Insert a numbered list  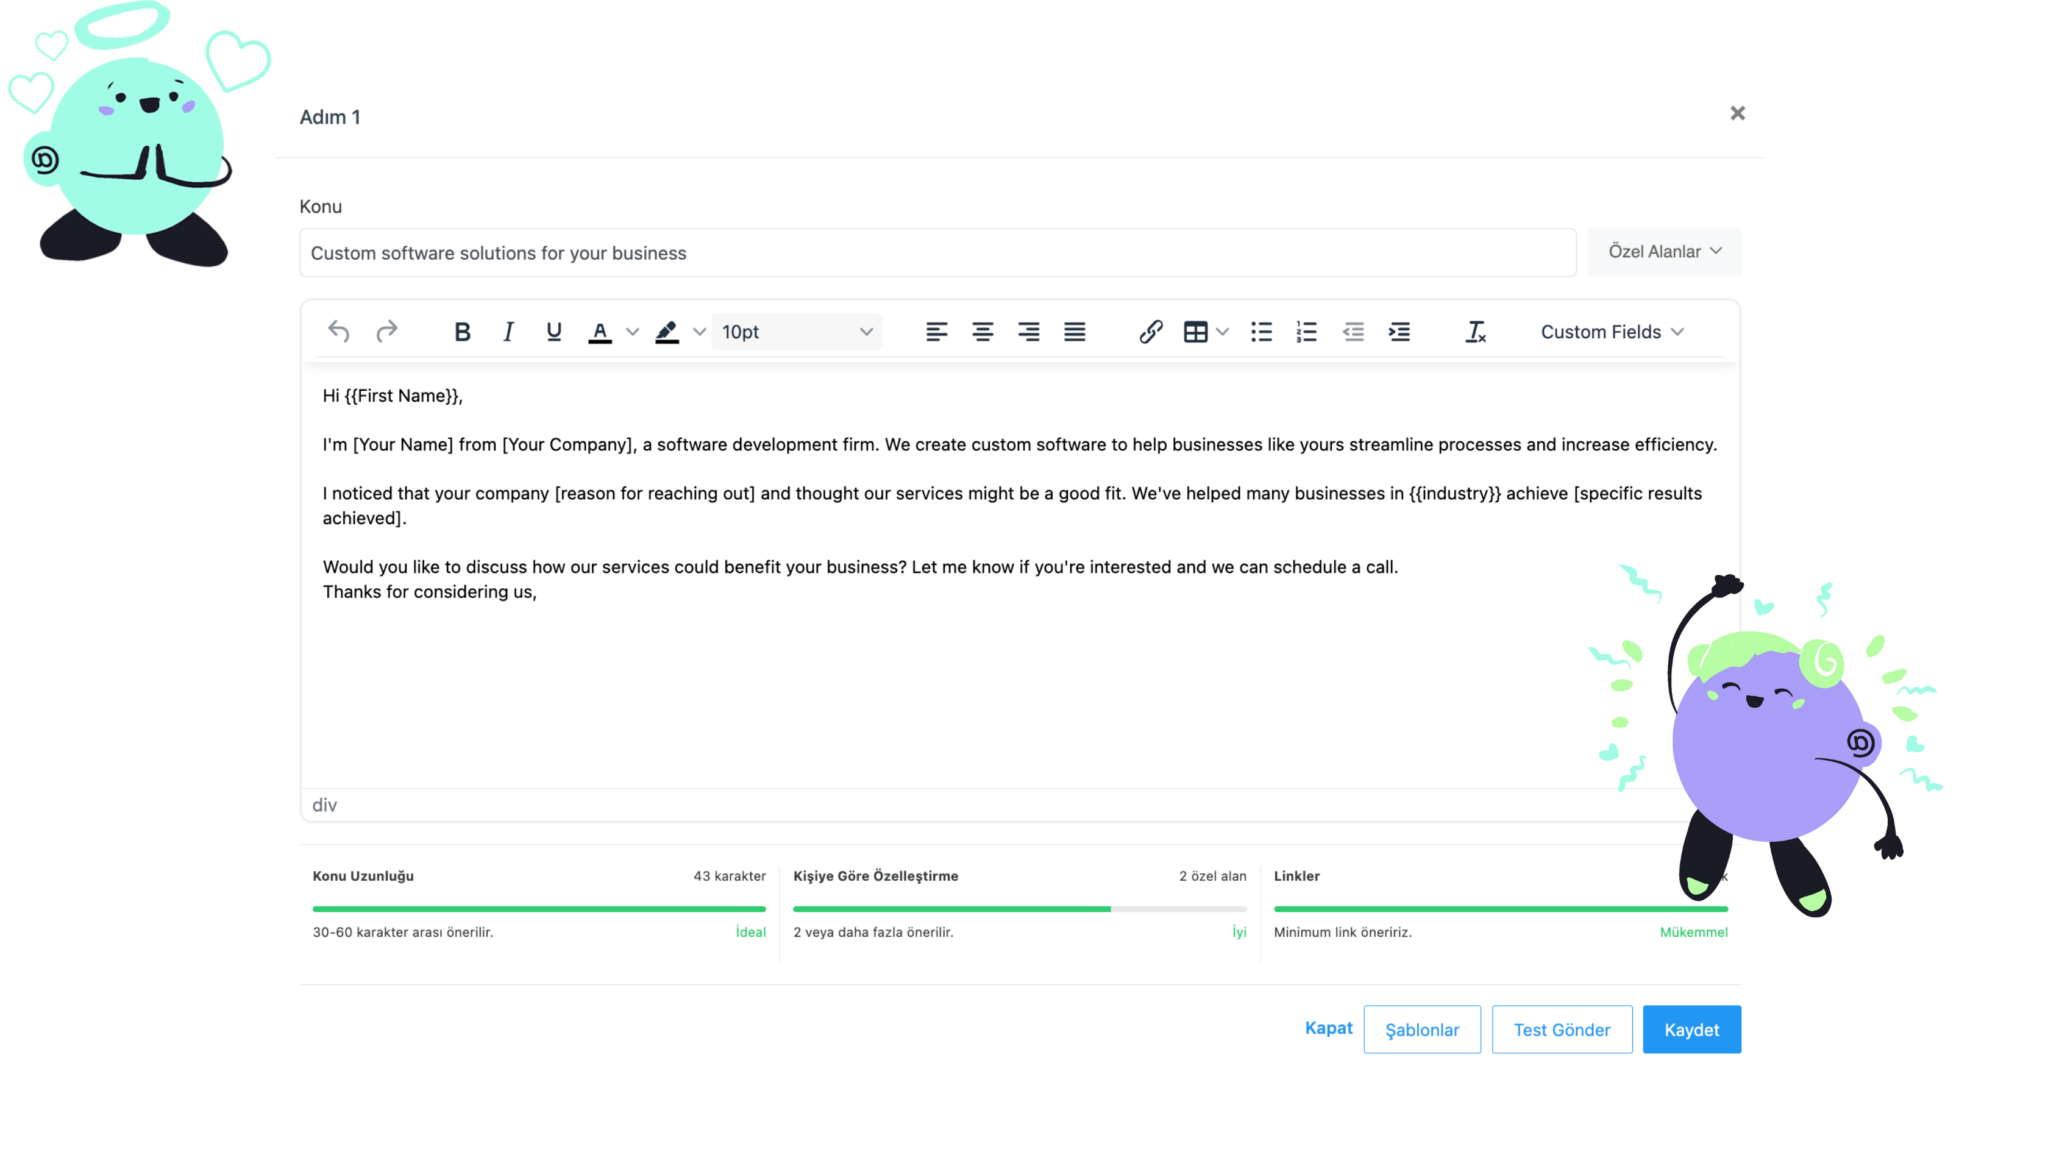click(1306, 332)
